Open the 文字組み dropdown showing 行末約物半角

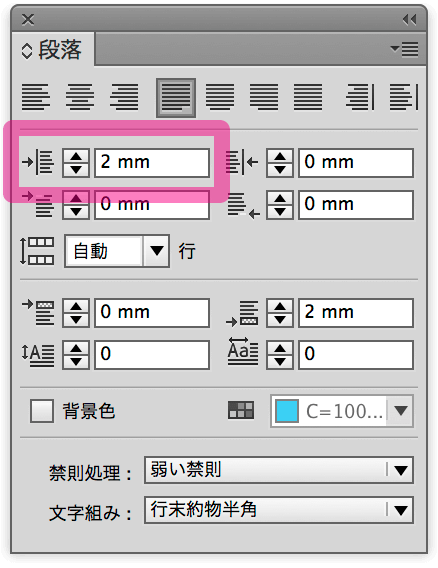pyautogui.click(x=279, y=510)
